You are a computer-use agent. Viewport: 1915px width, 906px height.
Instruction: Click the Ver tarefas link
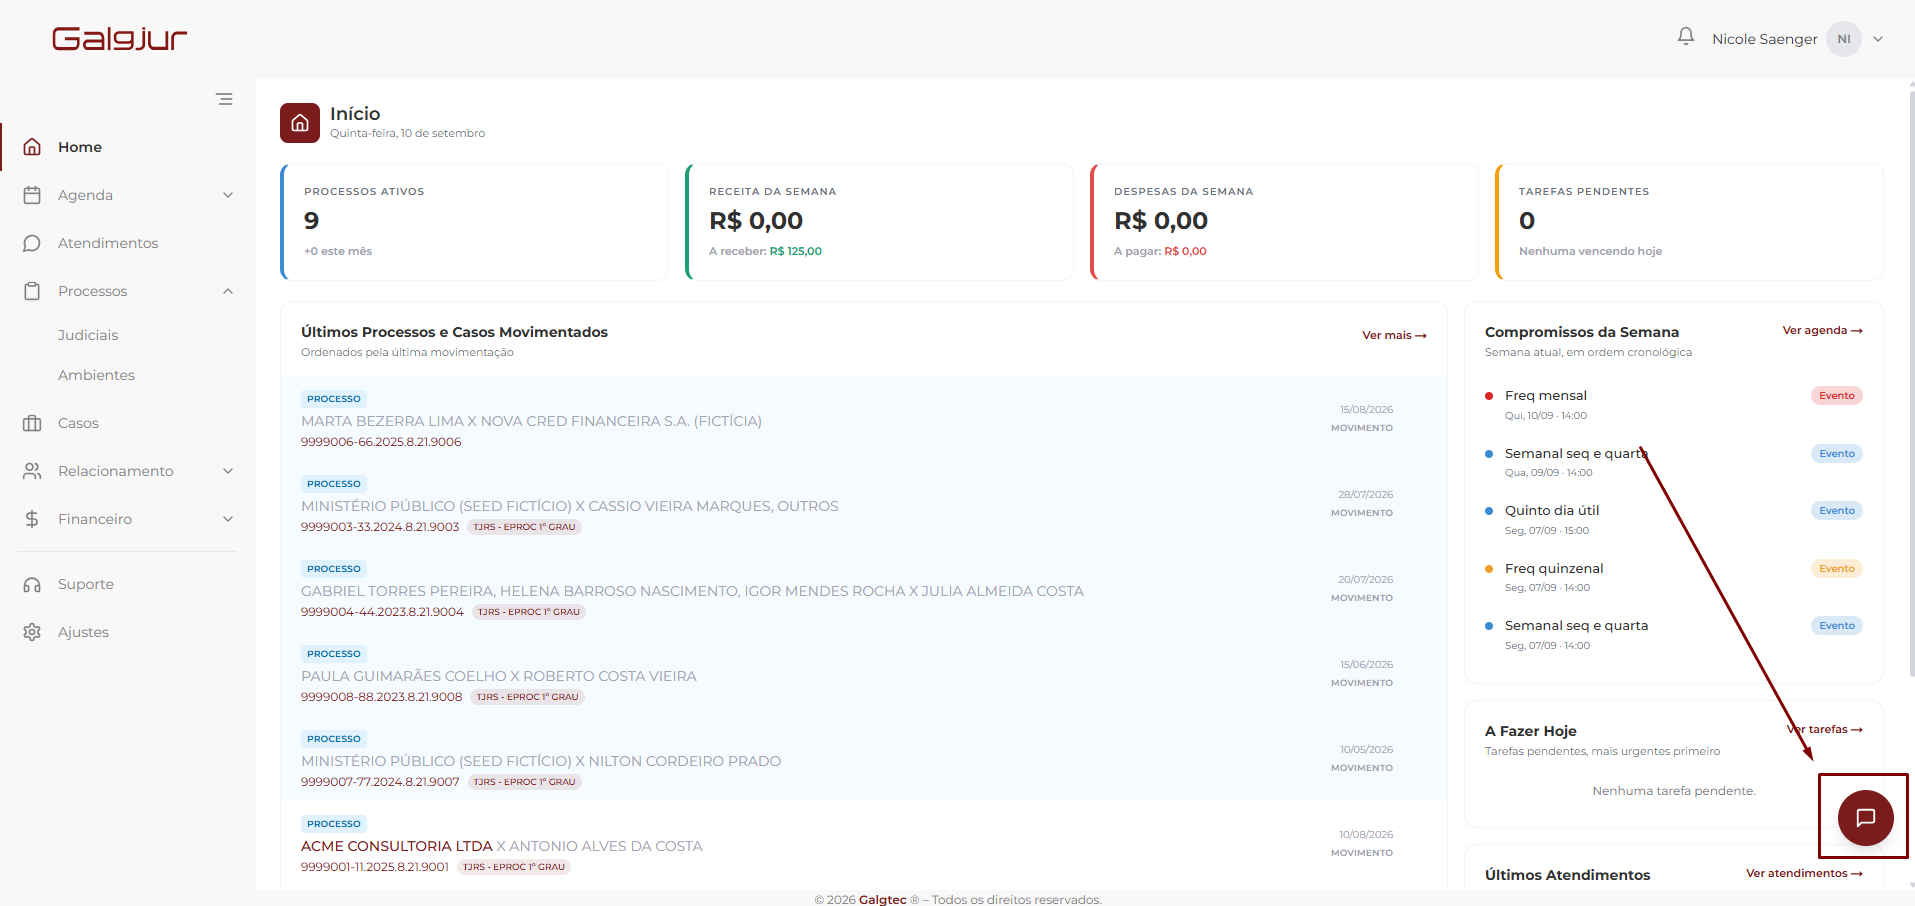coord(1824,729)
